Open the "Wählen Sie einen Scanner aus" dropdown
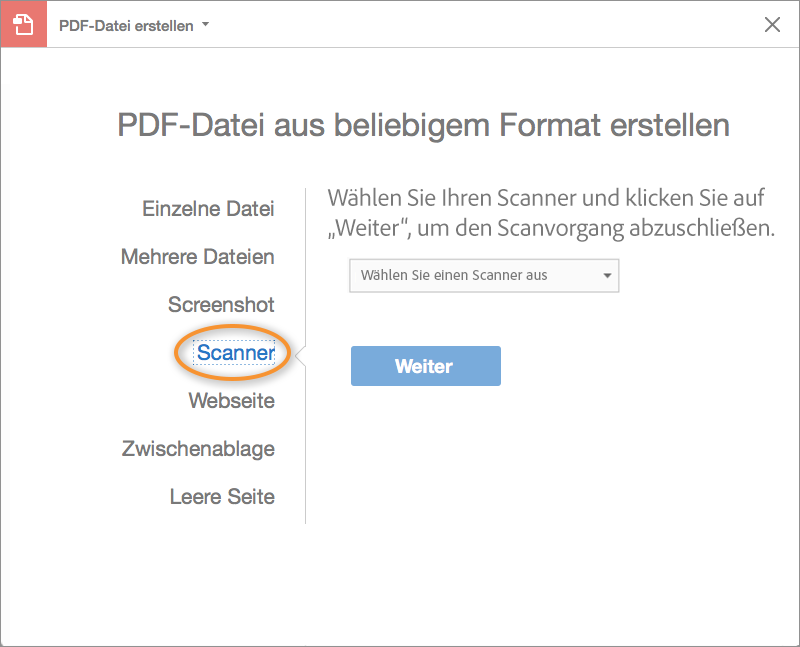Screen dimensions: 800x647 pos(484,276)
